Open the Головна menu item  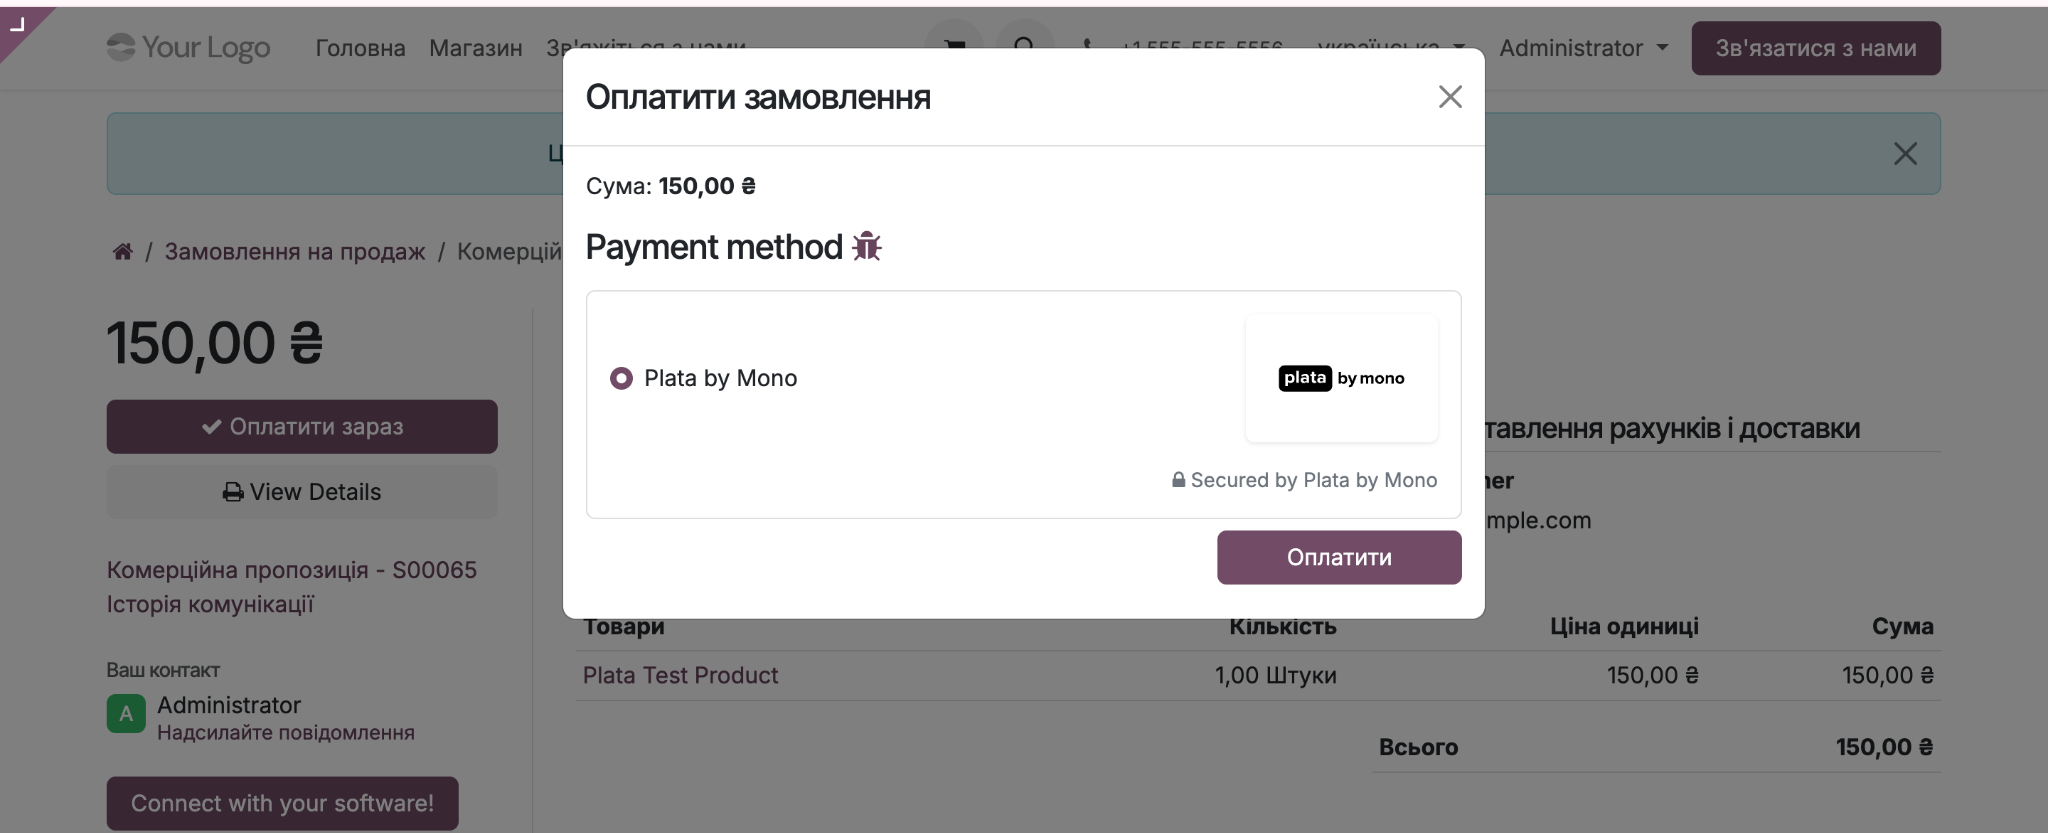point(360,48)
